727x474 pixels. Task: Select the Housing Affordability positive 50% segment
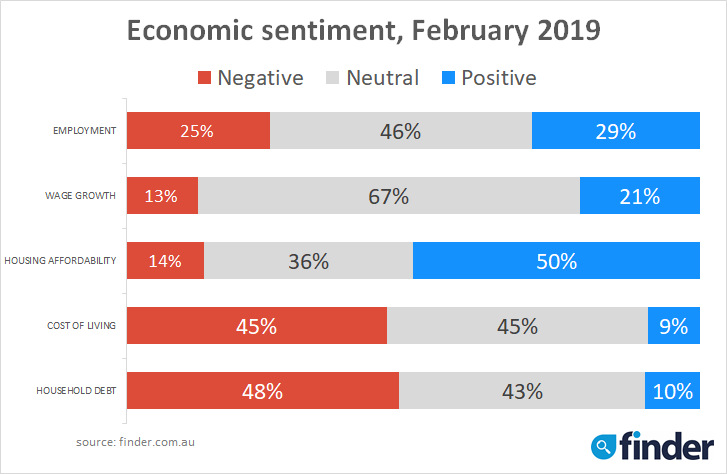point(556,261)
